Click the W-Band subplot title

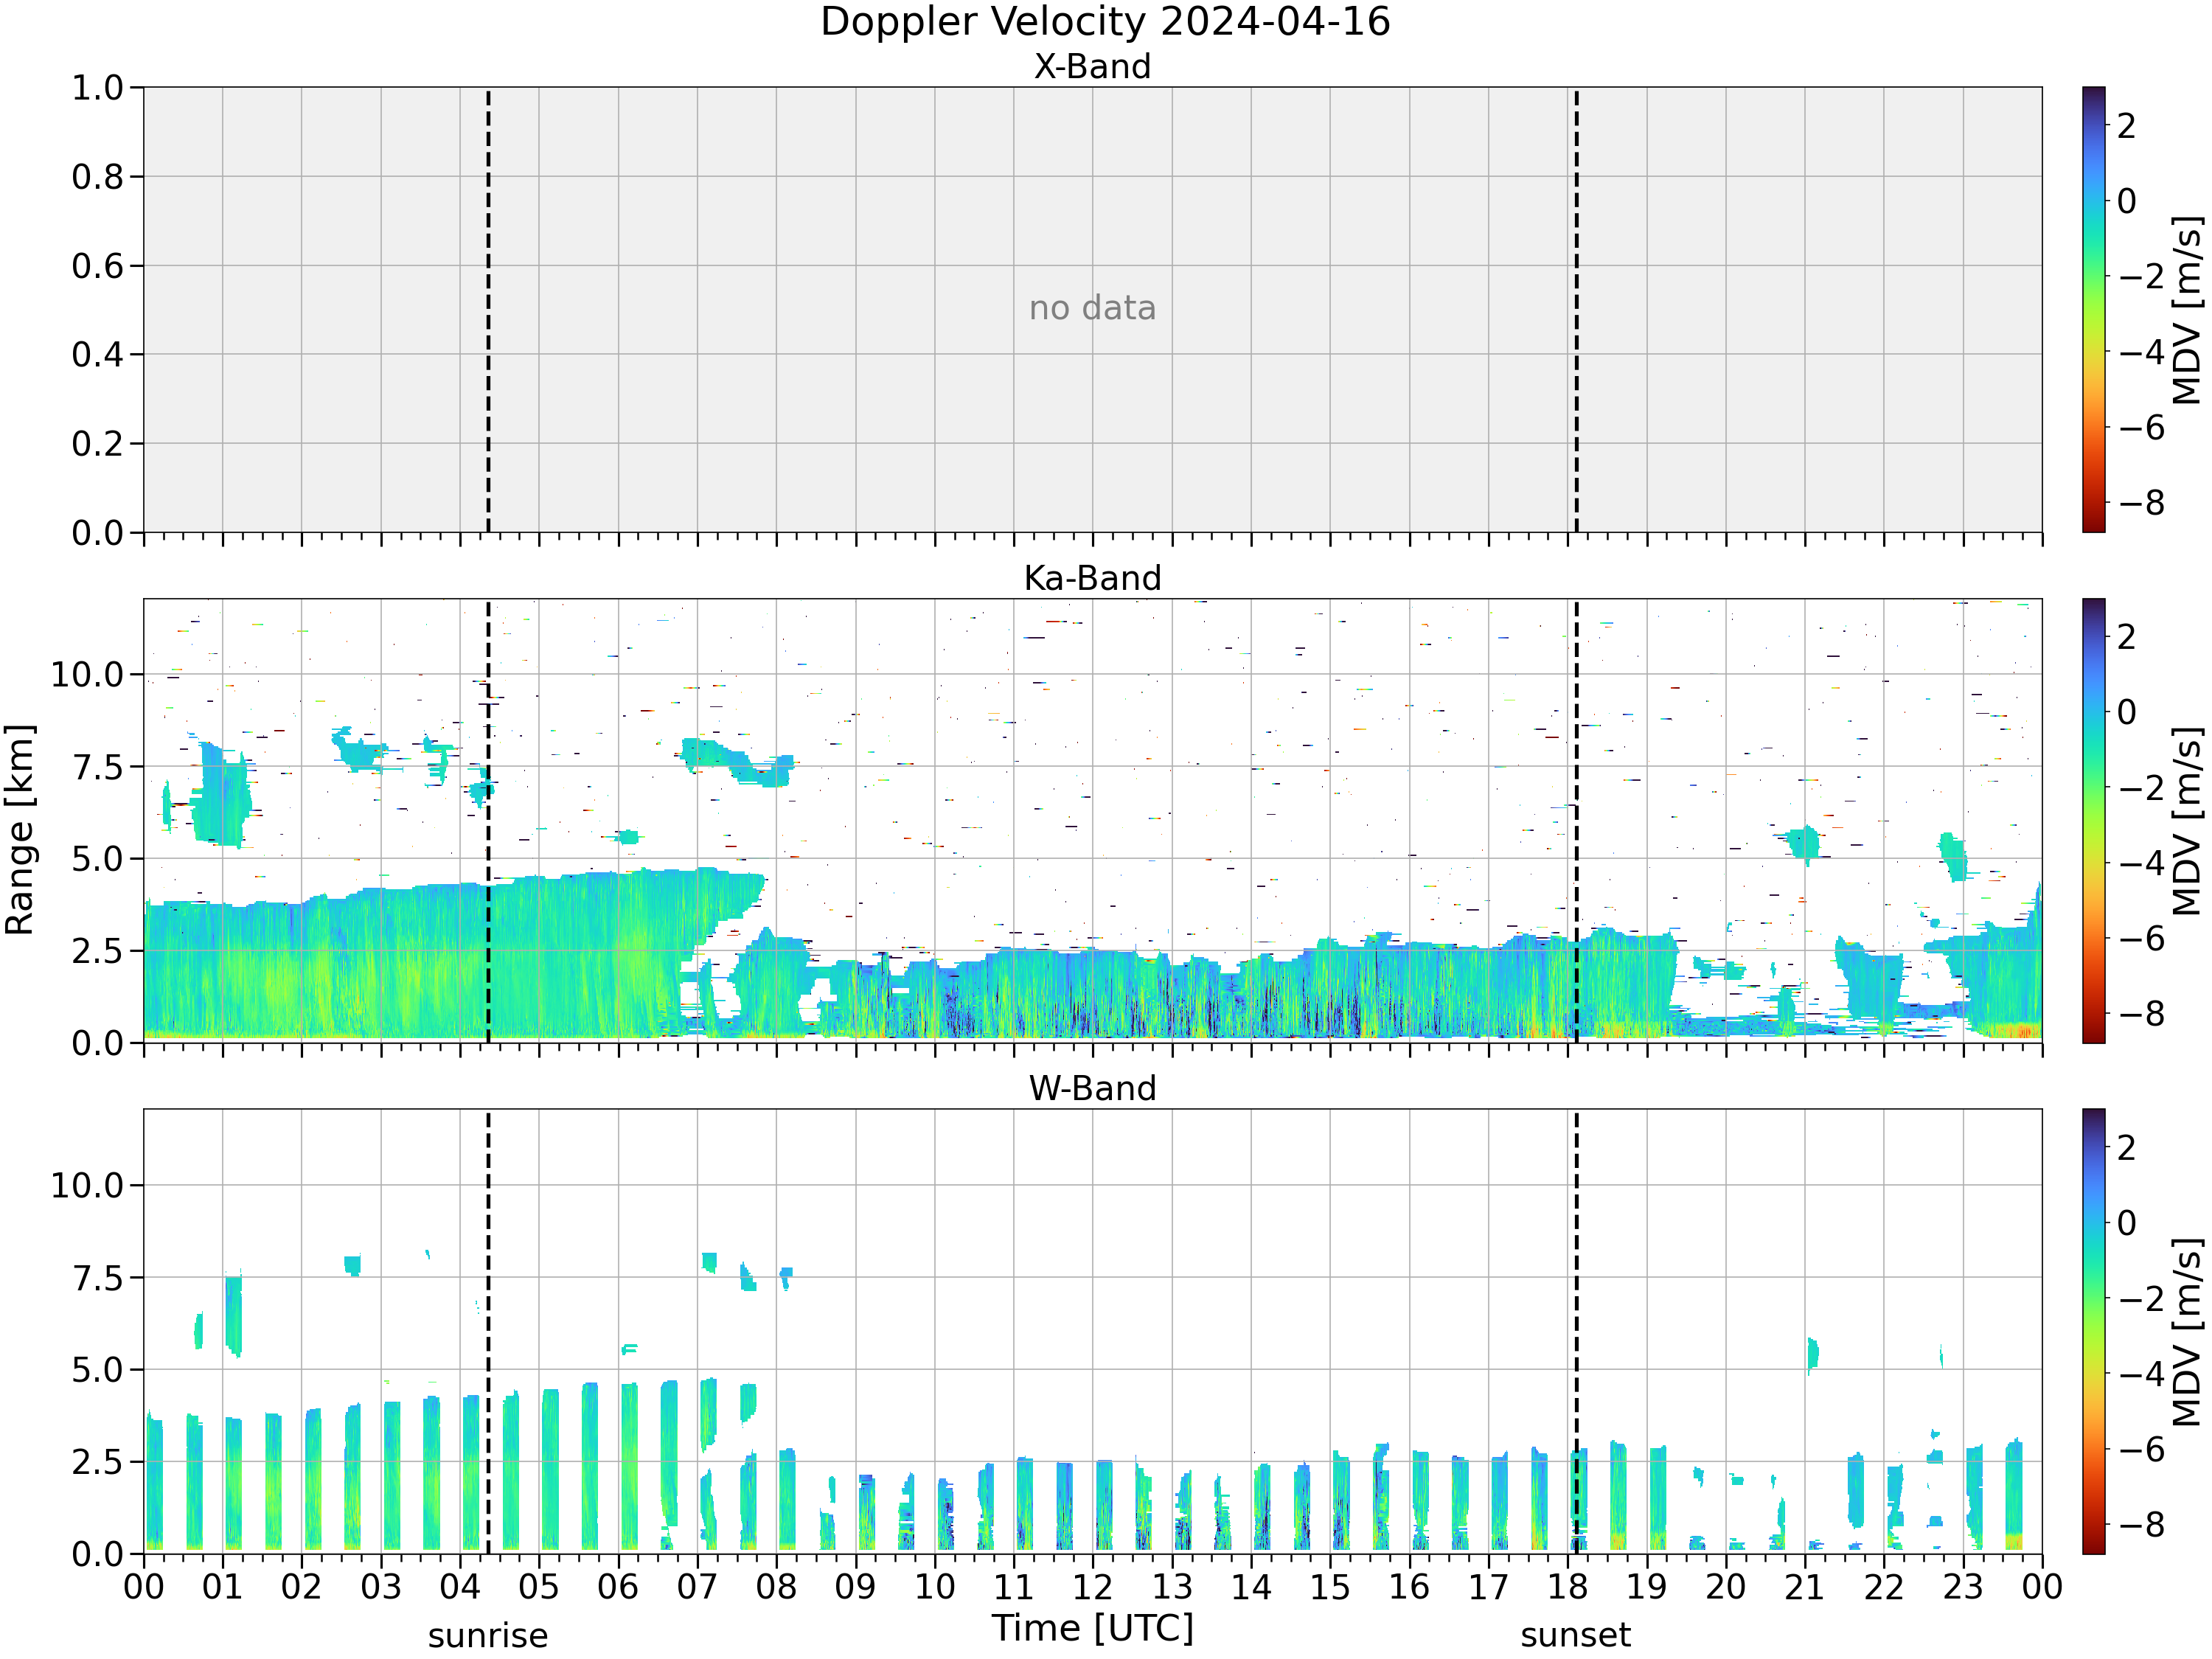click(1092, 1088)
